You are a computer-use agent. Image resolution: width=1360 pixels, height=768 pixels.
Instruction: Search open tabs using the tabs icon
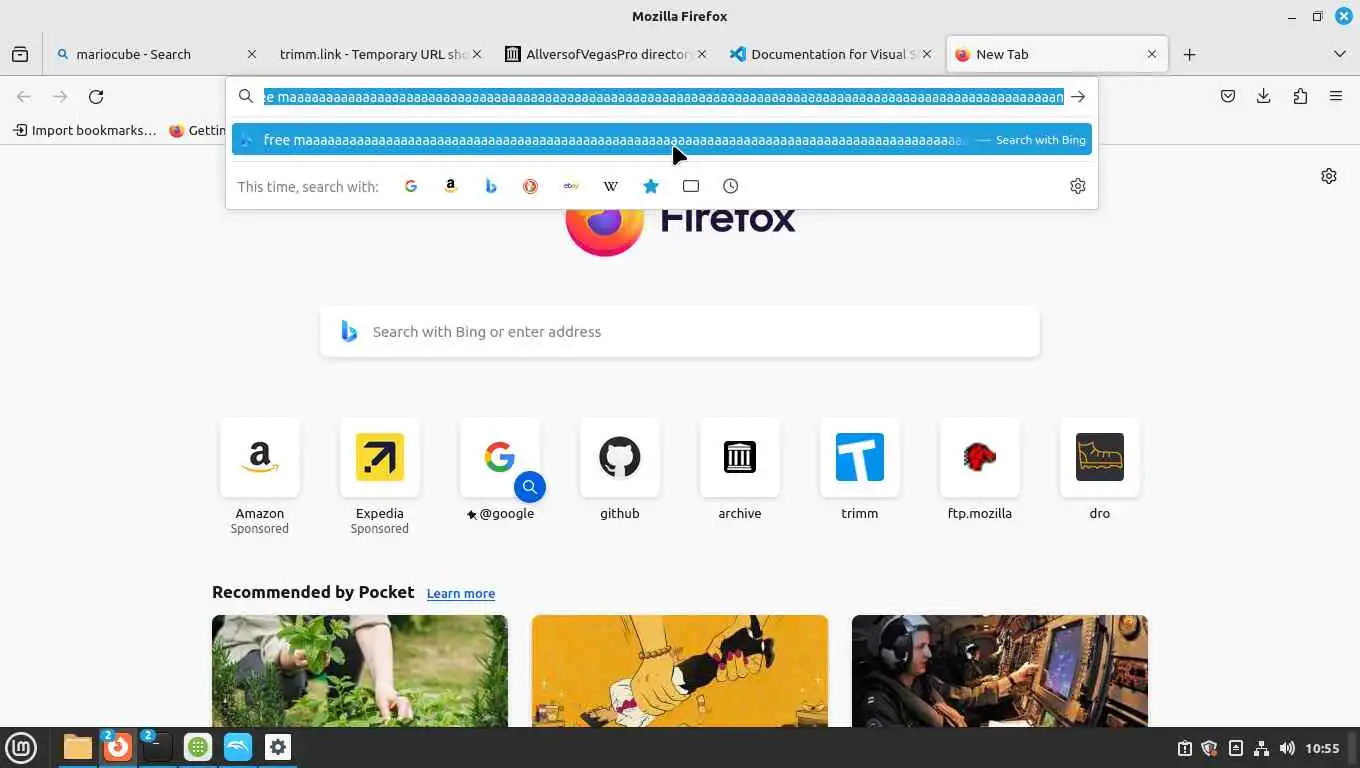pos(691,186)
